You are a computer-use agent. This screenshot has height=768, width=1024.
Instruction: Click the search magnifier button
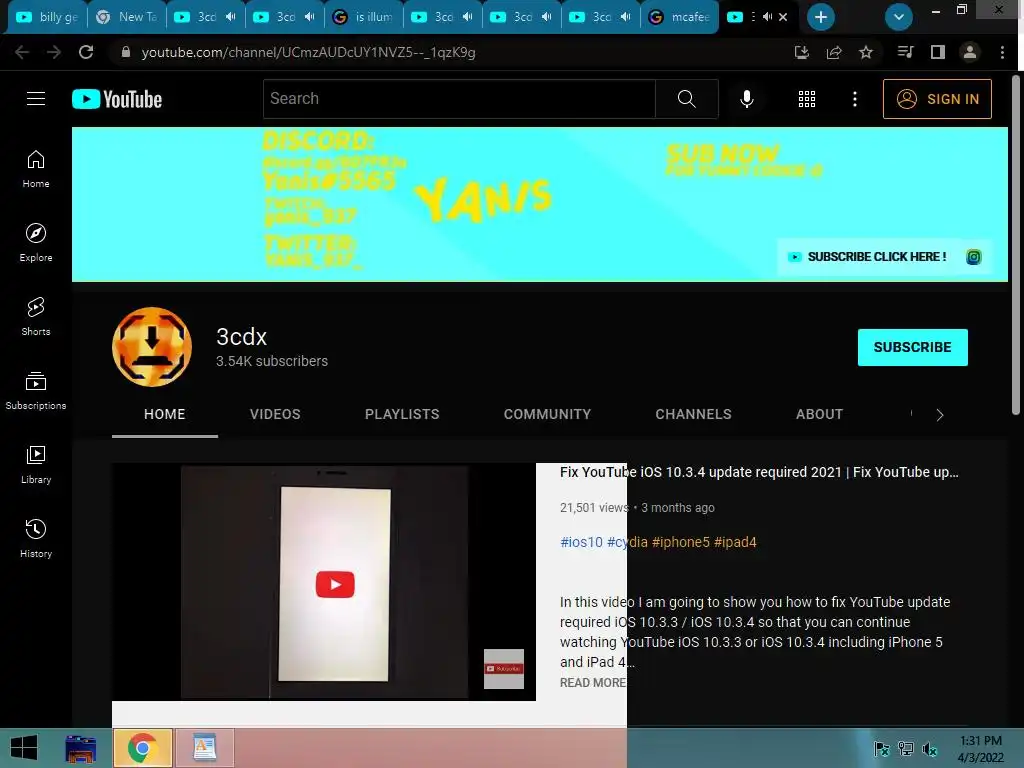pos(686,99)
